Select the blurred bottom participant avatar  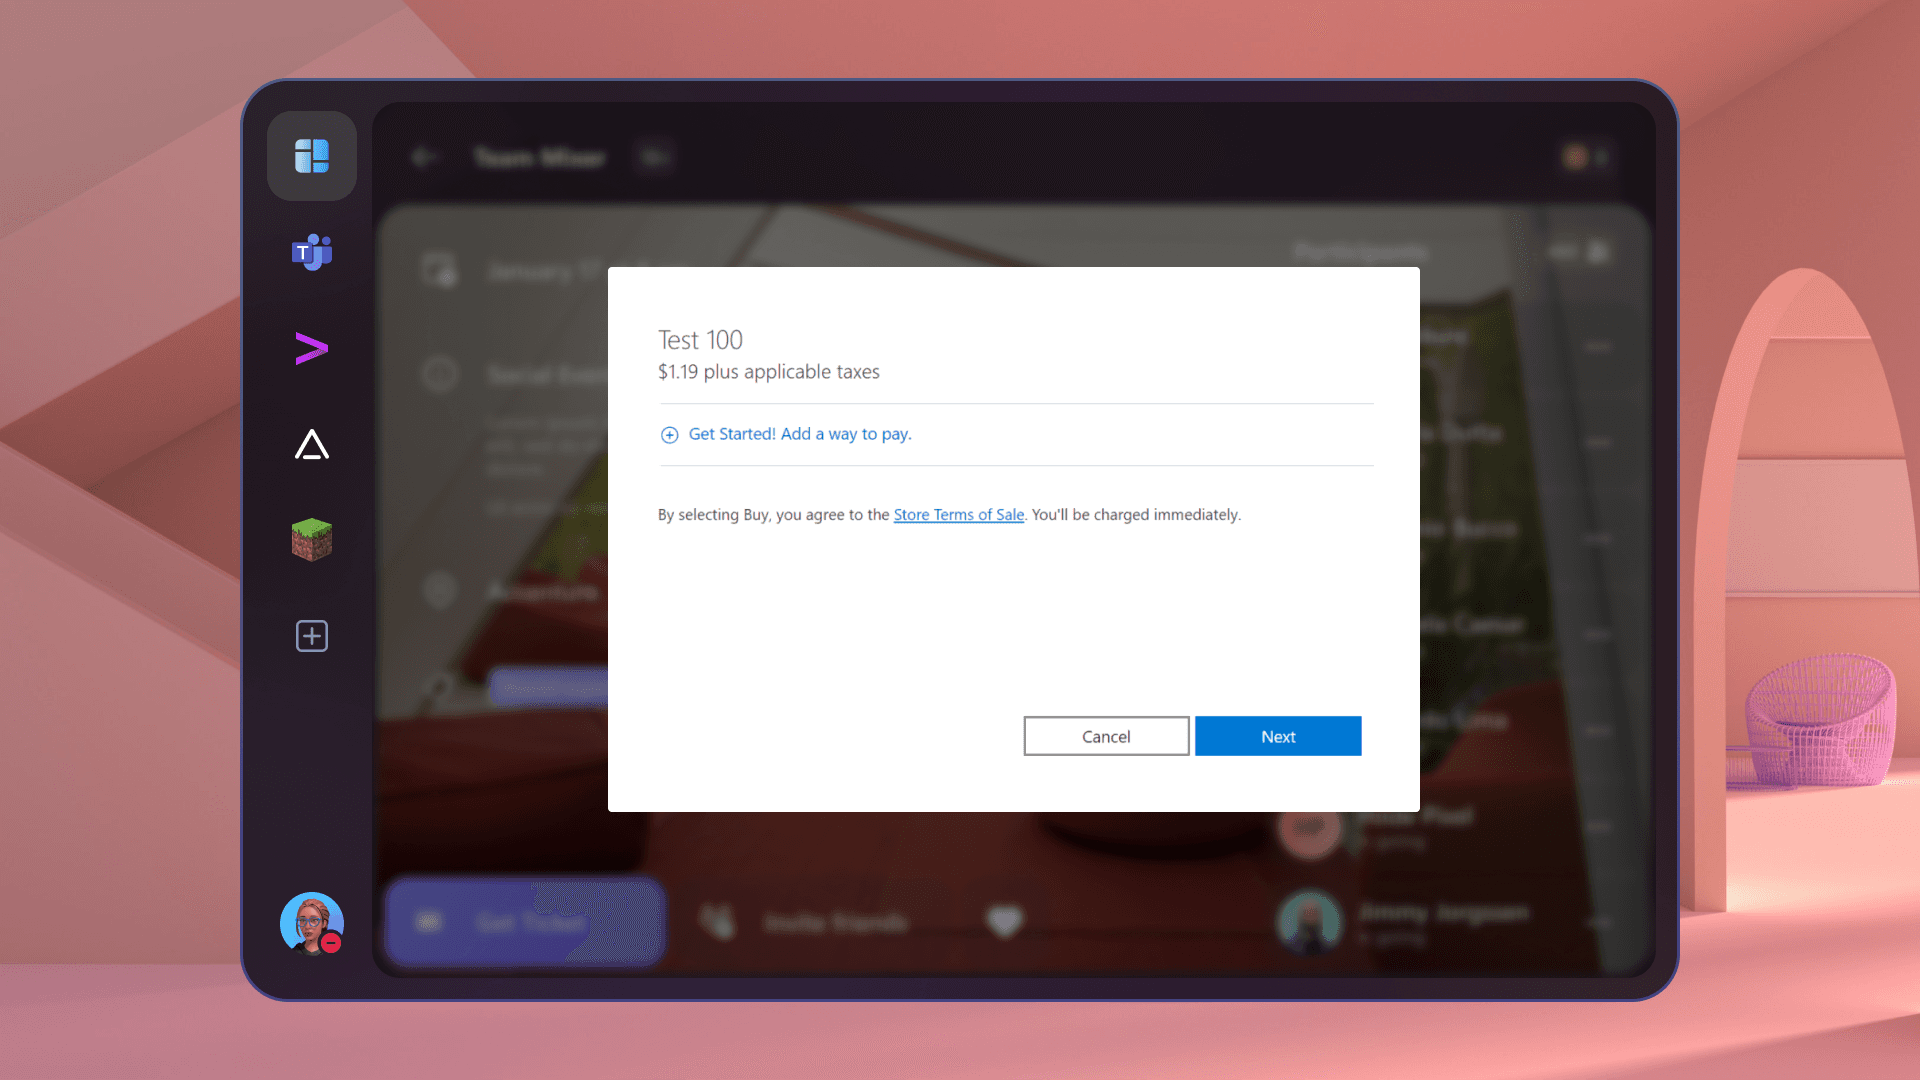coord(1309,921)
